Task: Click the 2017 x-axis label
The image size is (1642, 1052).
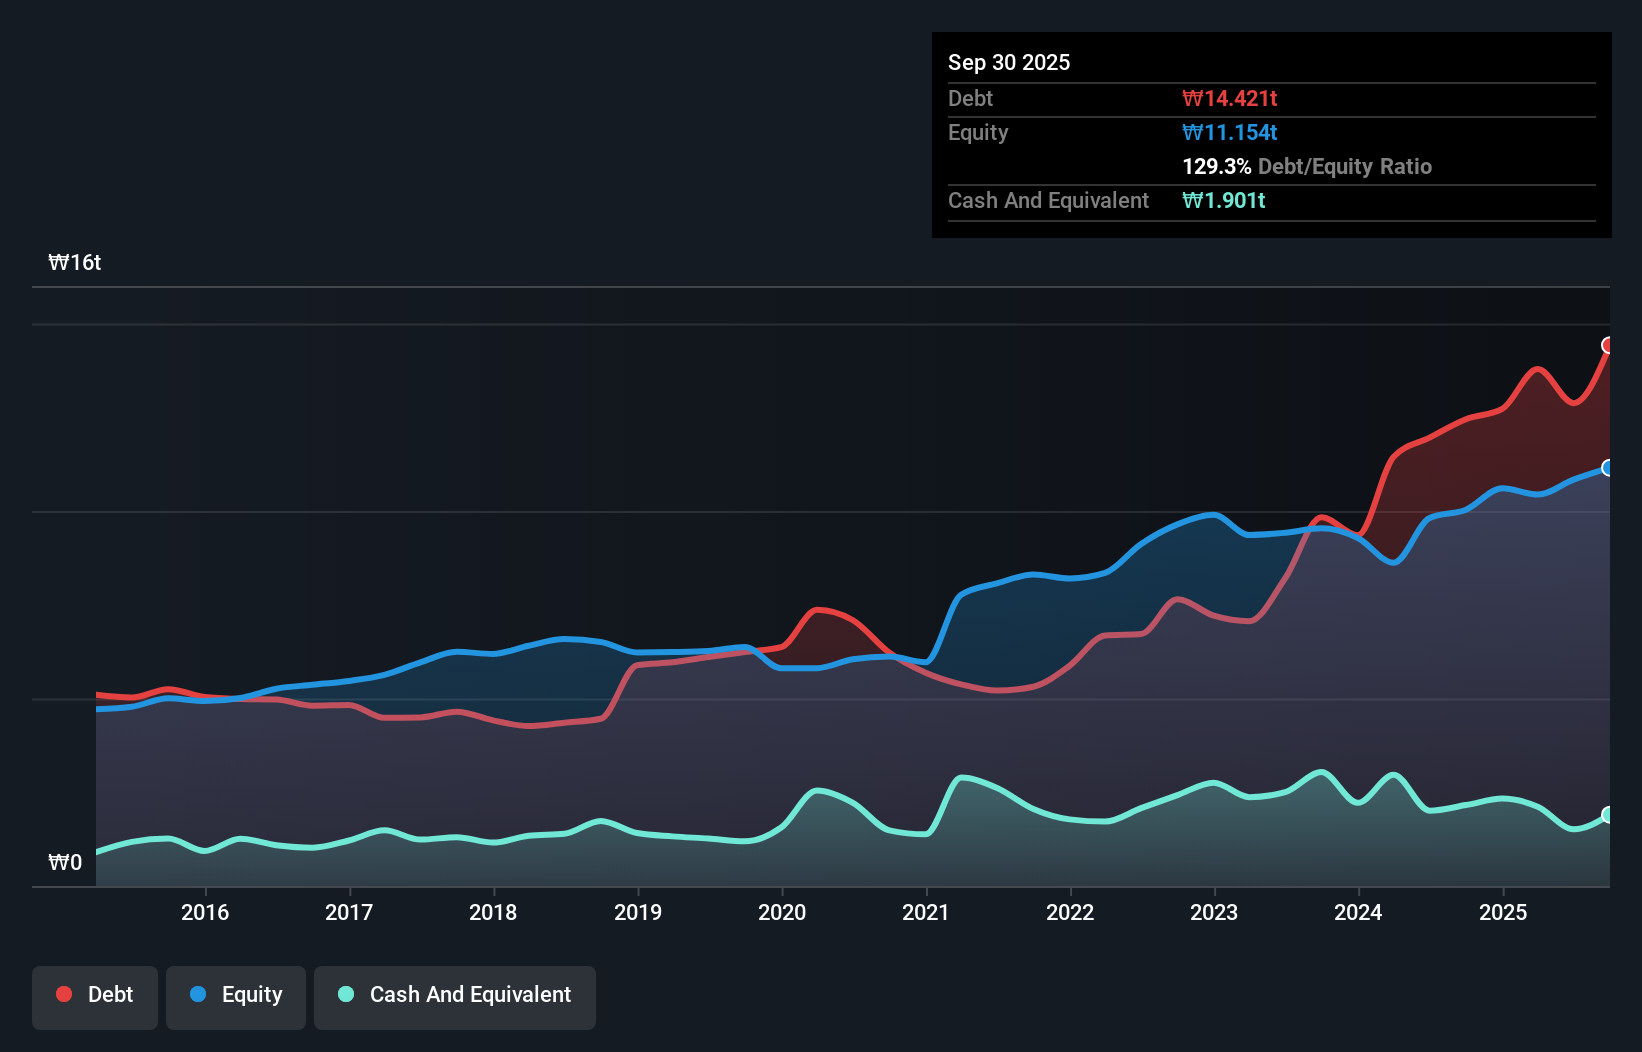Action: point(349,912)
